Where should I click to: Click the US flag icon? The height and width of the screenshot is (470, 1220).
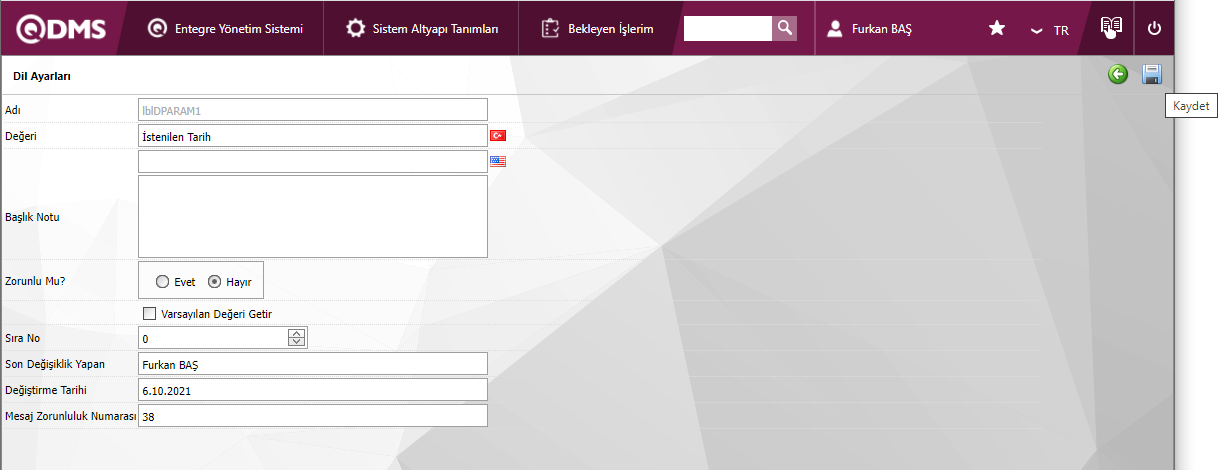tap(497, 161)
